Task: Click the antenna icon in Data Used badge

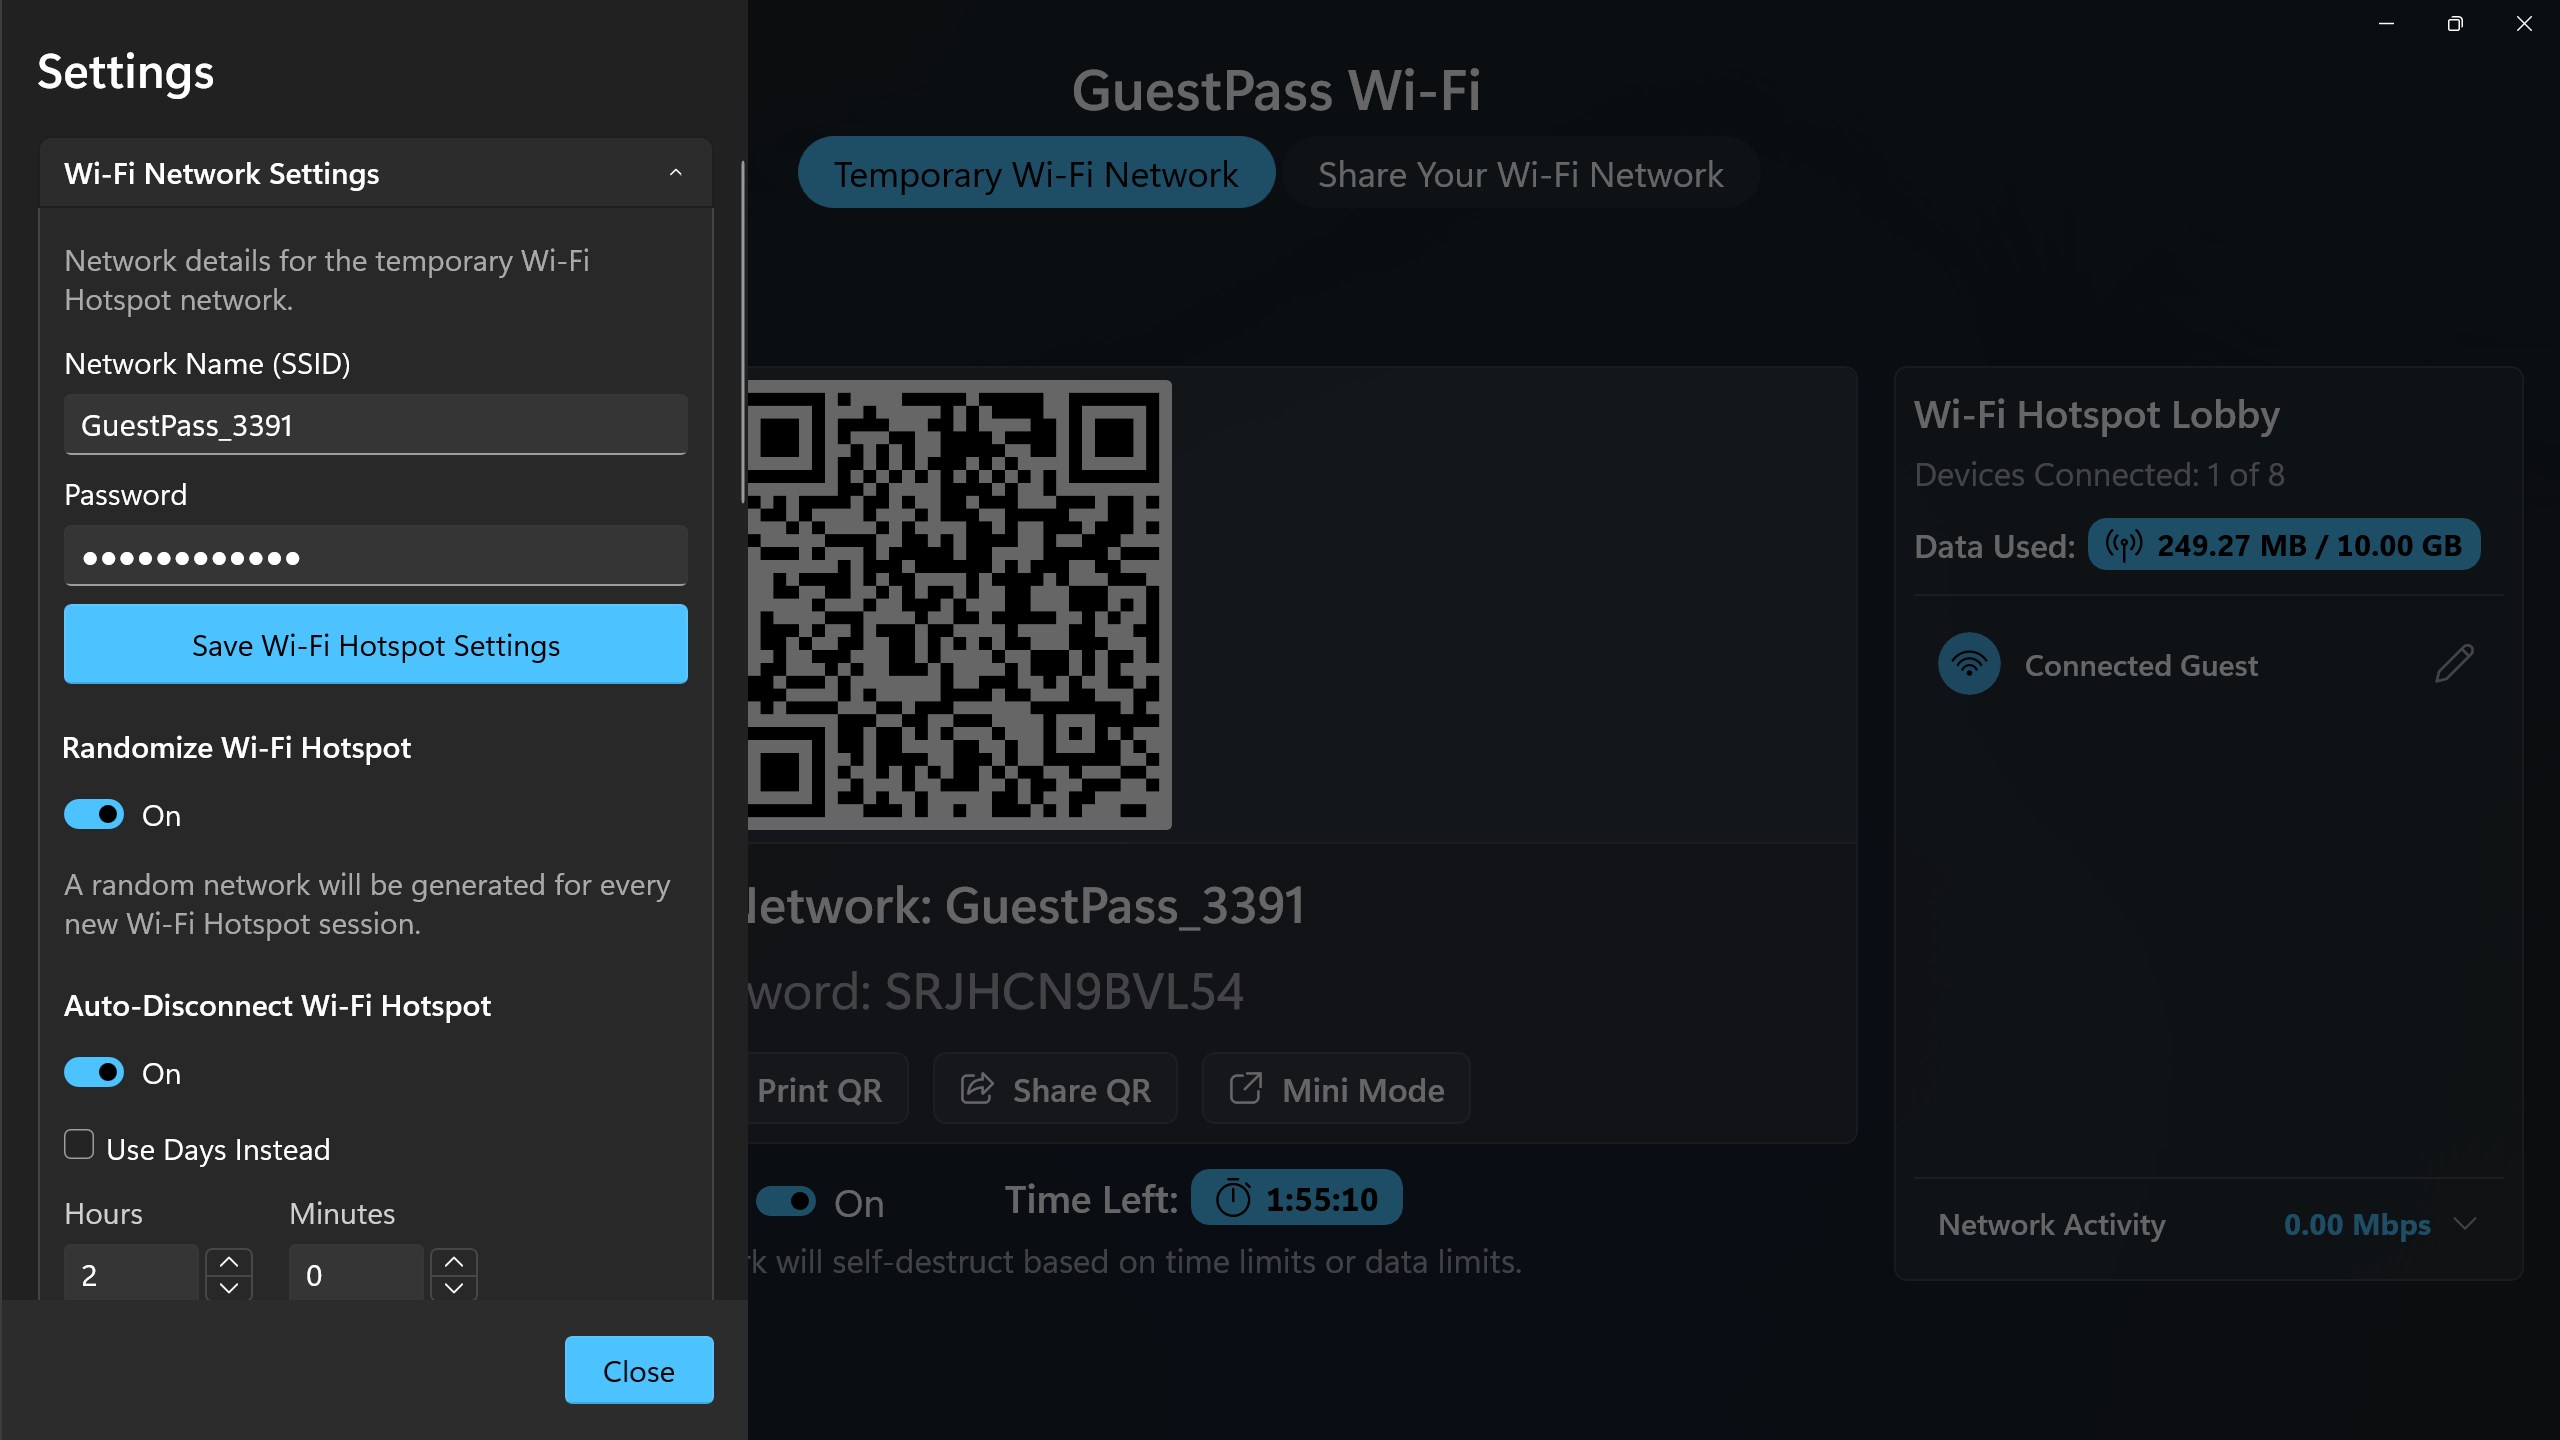Action: pyautogui.click(x=2124, y=545)
